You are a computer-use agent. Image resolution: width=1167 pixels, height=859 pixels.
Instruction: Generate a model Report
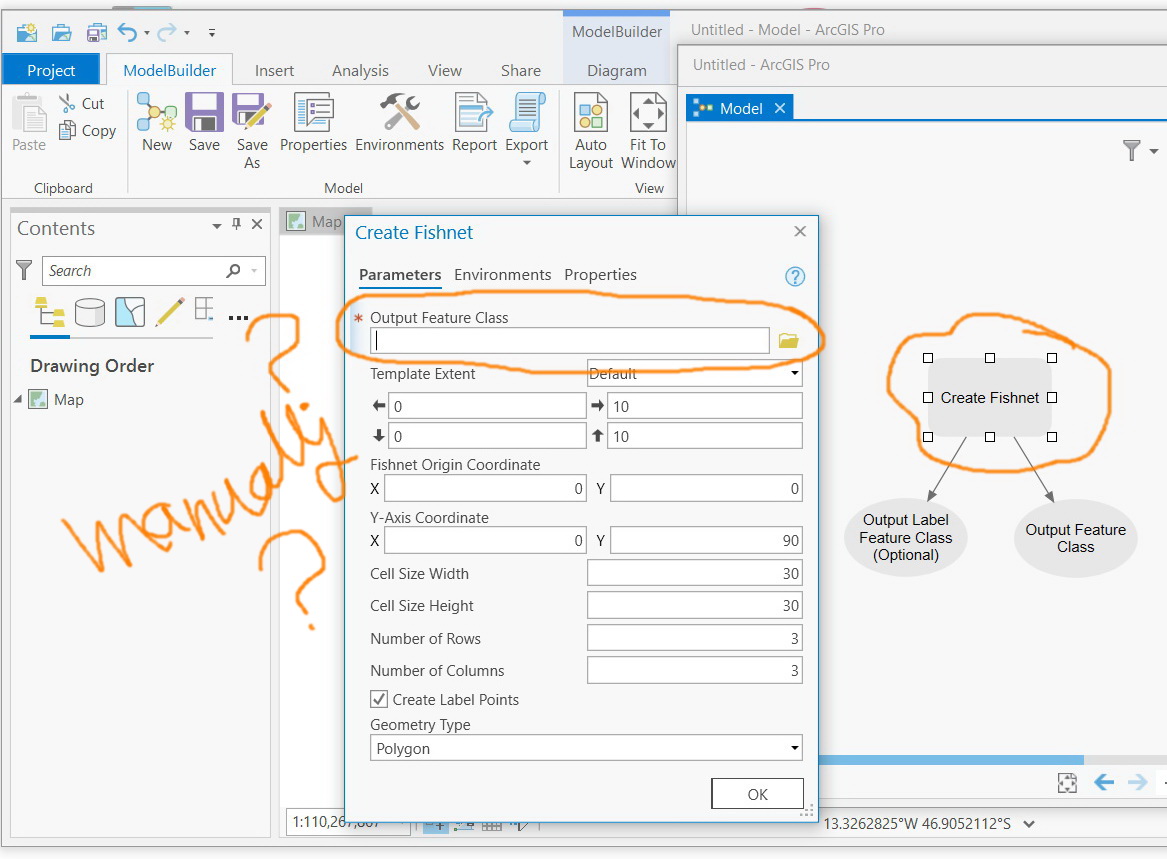click(x=474, y=124)
